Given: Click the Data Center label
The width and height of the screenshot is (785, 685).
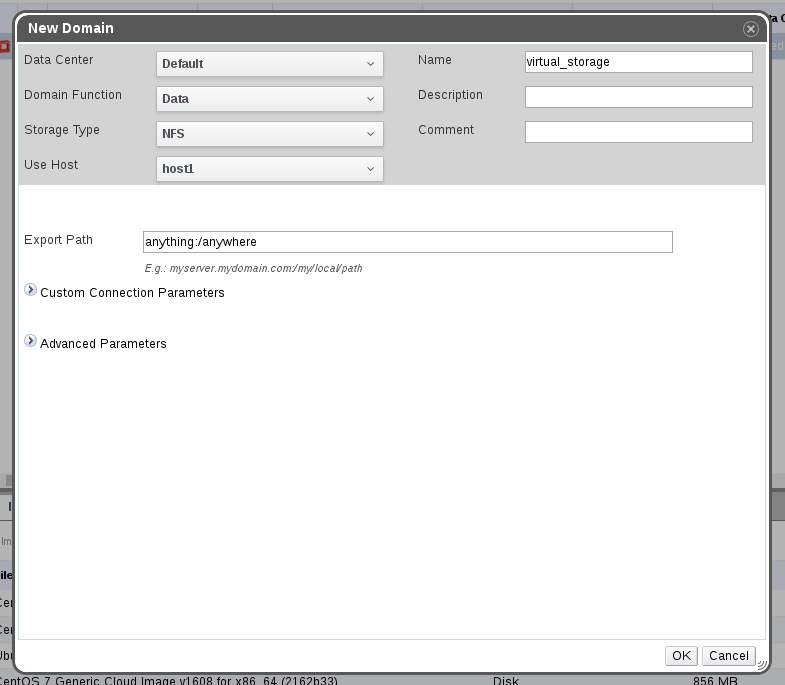Looking at the screenshot, I should 58,60.
